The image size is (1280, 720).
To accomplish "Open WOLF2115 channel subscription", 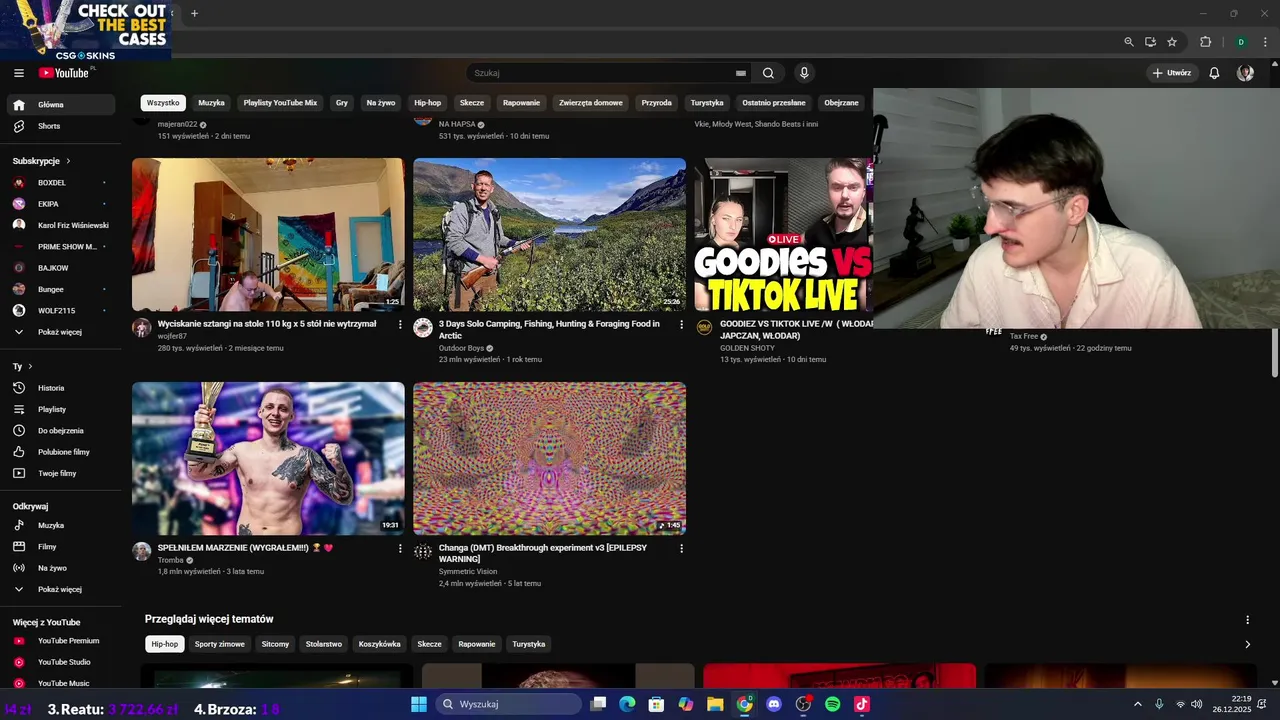I will 61,311.
